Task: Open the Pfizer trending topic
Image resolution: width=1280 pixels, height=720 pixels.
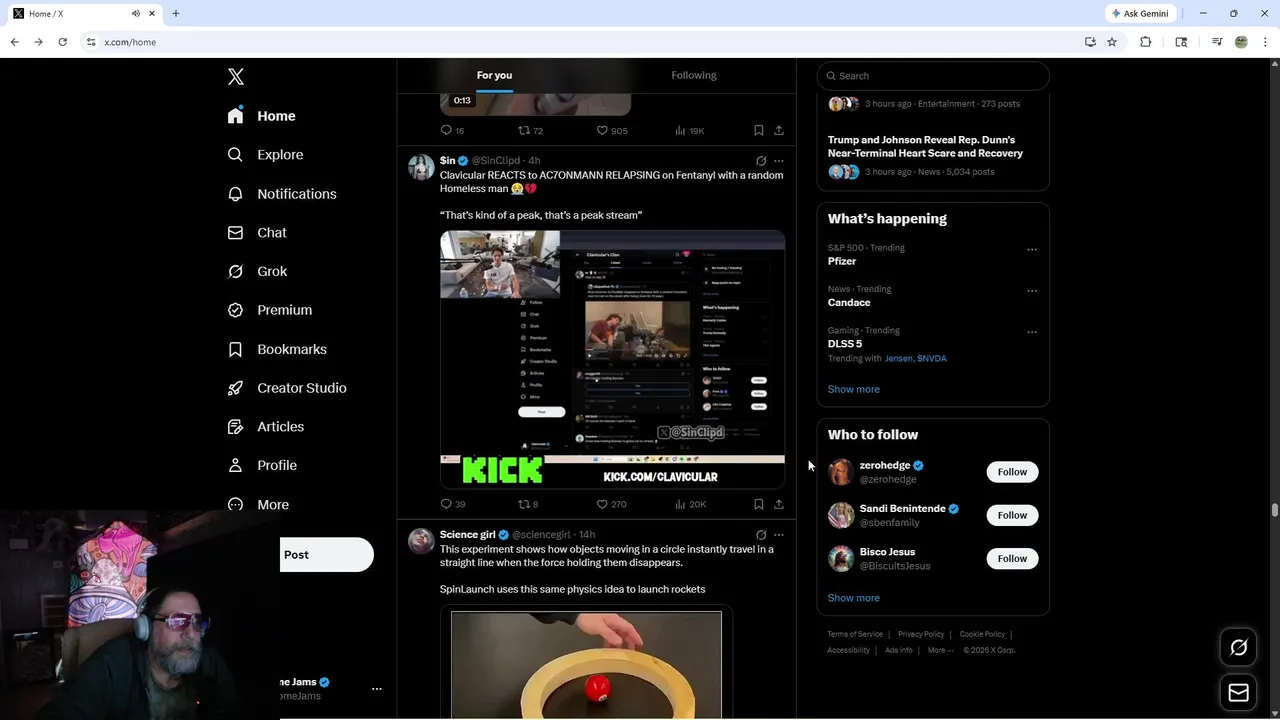Action: point(842,261)
